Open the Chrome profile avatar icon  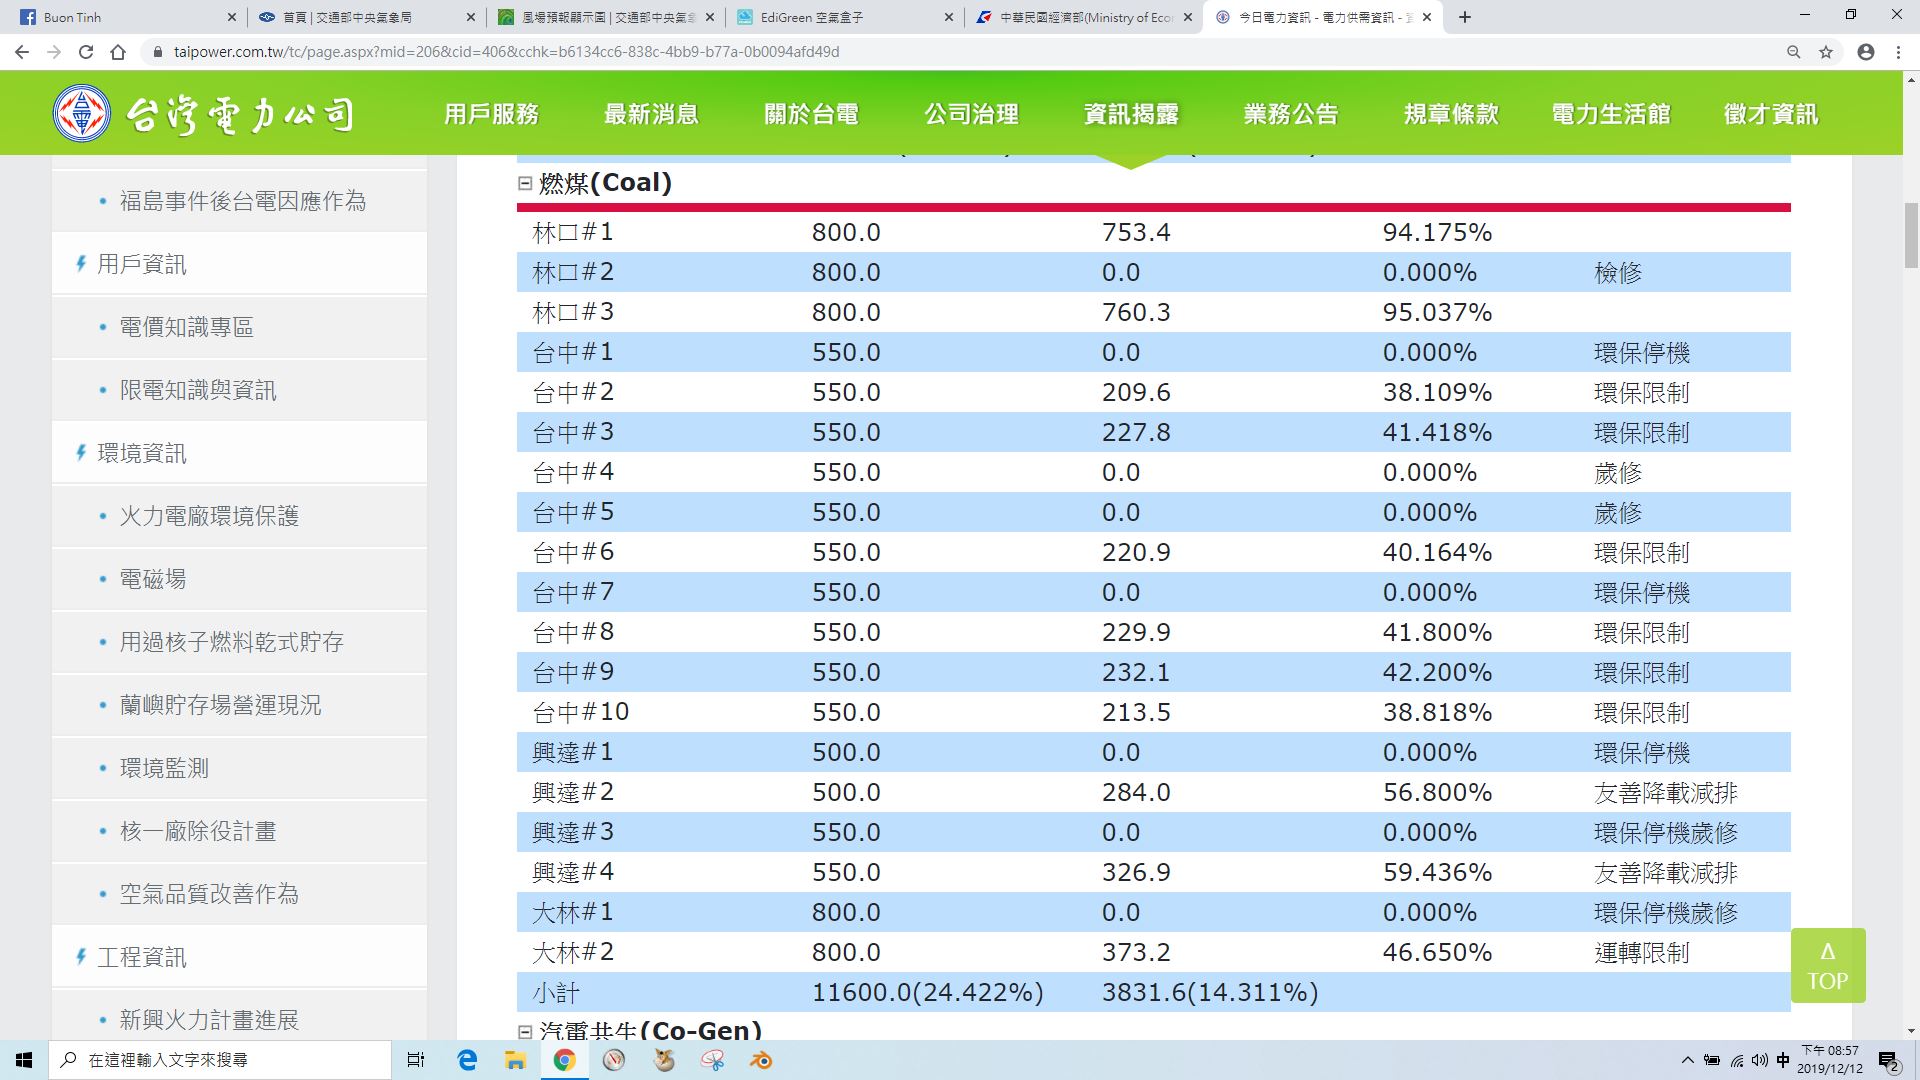[x=1866, y=52]
